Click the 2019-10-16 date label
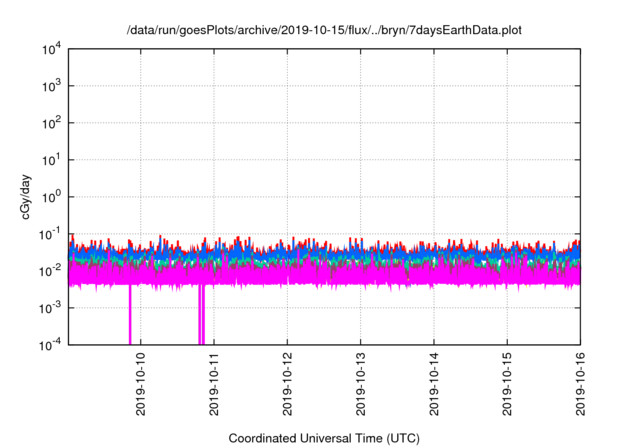 (x=580, y=384)
